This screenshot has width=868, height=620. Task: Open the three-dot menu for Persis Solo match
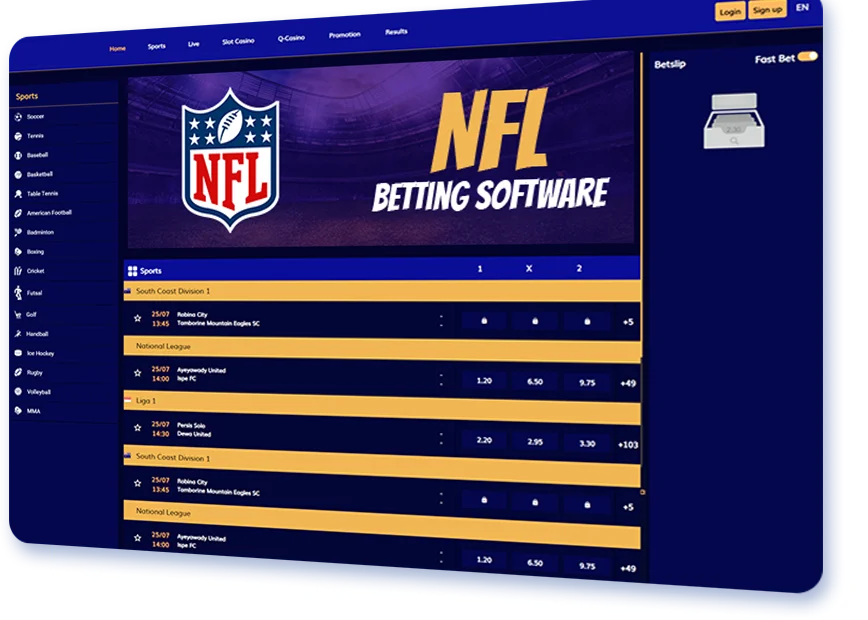tap(441, 438)
